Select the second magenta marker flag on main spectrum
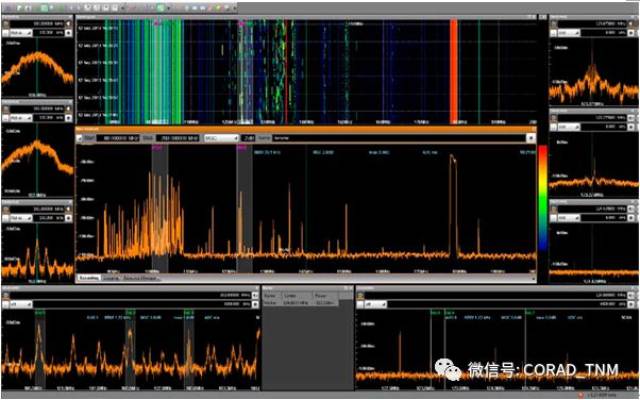 (x=242, y=148)
